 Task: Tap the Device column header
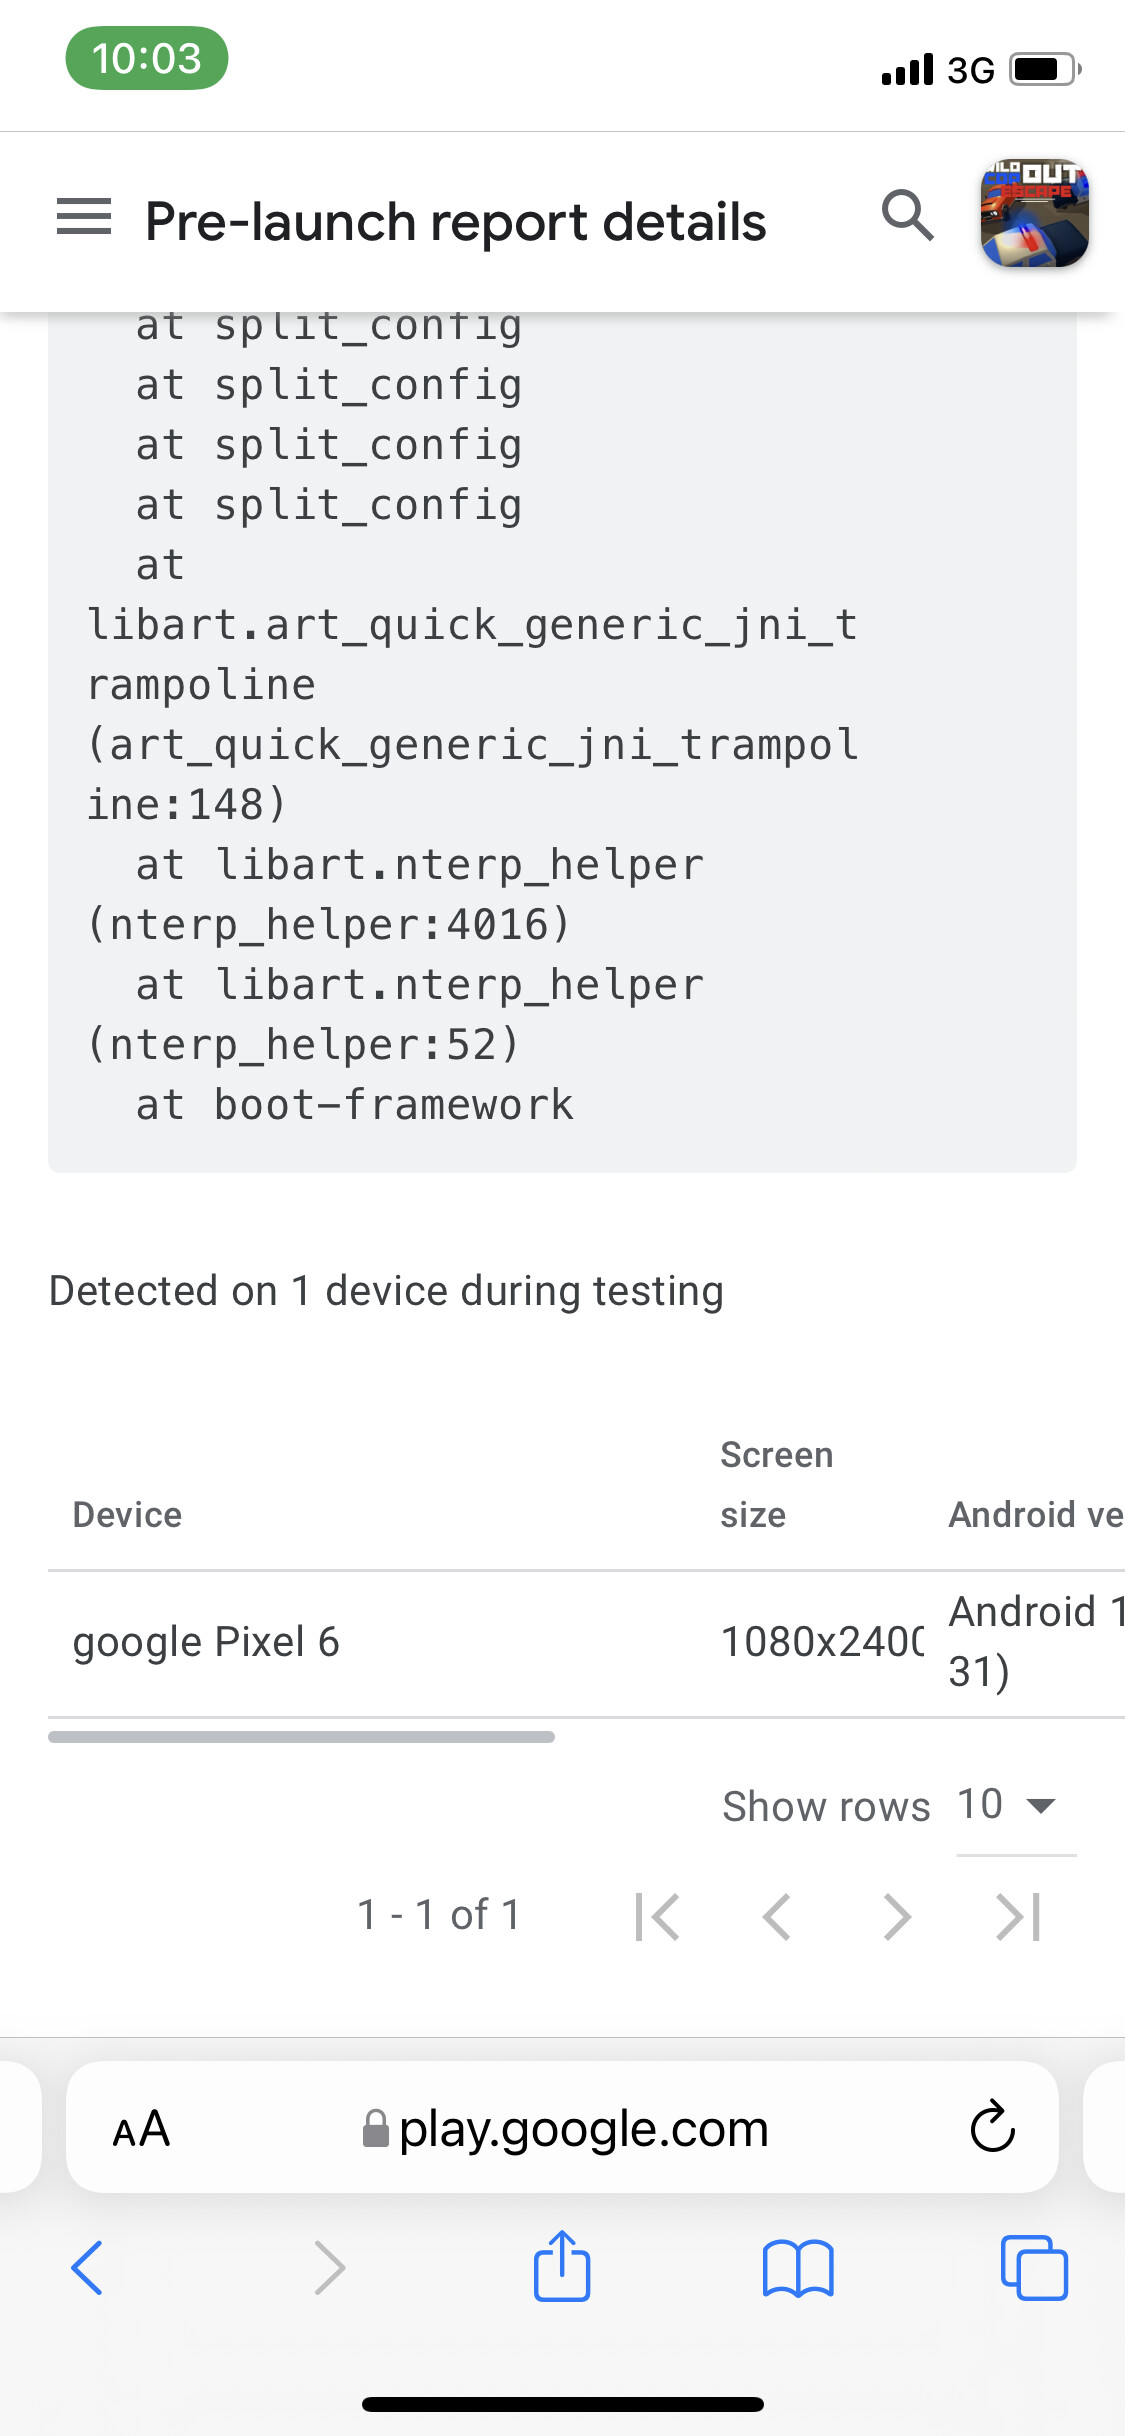click(126, 1514)
